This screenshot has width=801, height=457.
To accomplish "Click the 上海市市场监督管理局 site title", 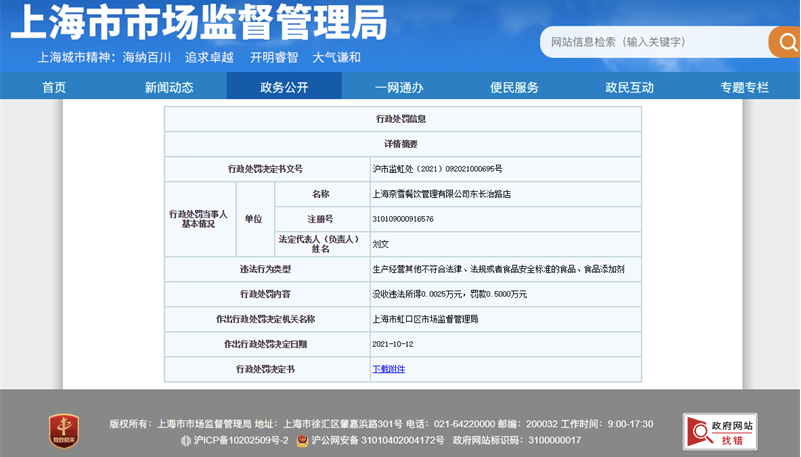I will point(199,22).
